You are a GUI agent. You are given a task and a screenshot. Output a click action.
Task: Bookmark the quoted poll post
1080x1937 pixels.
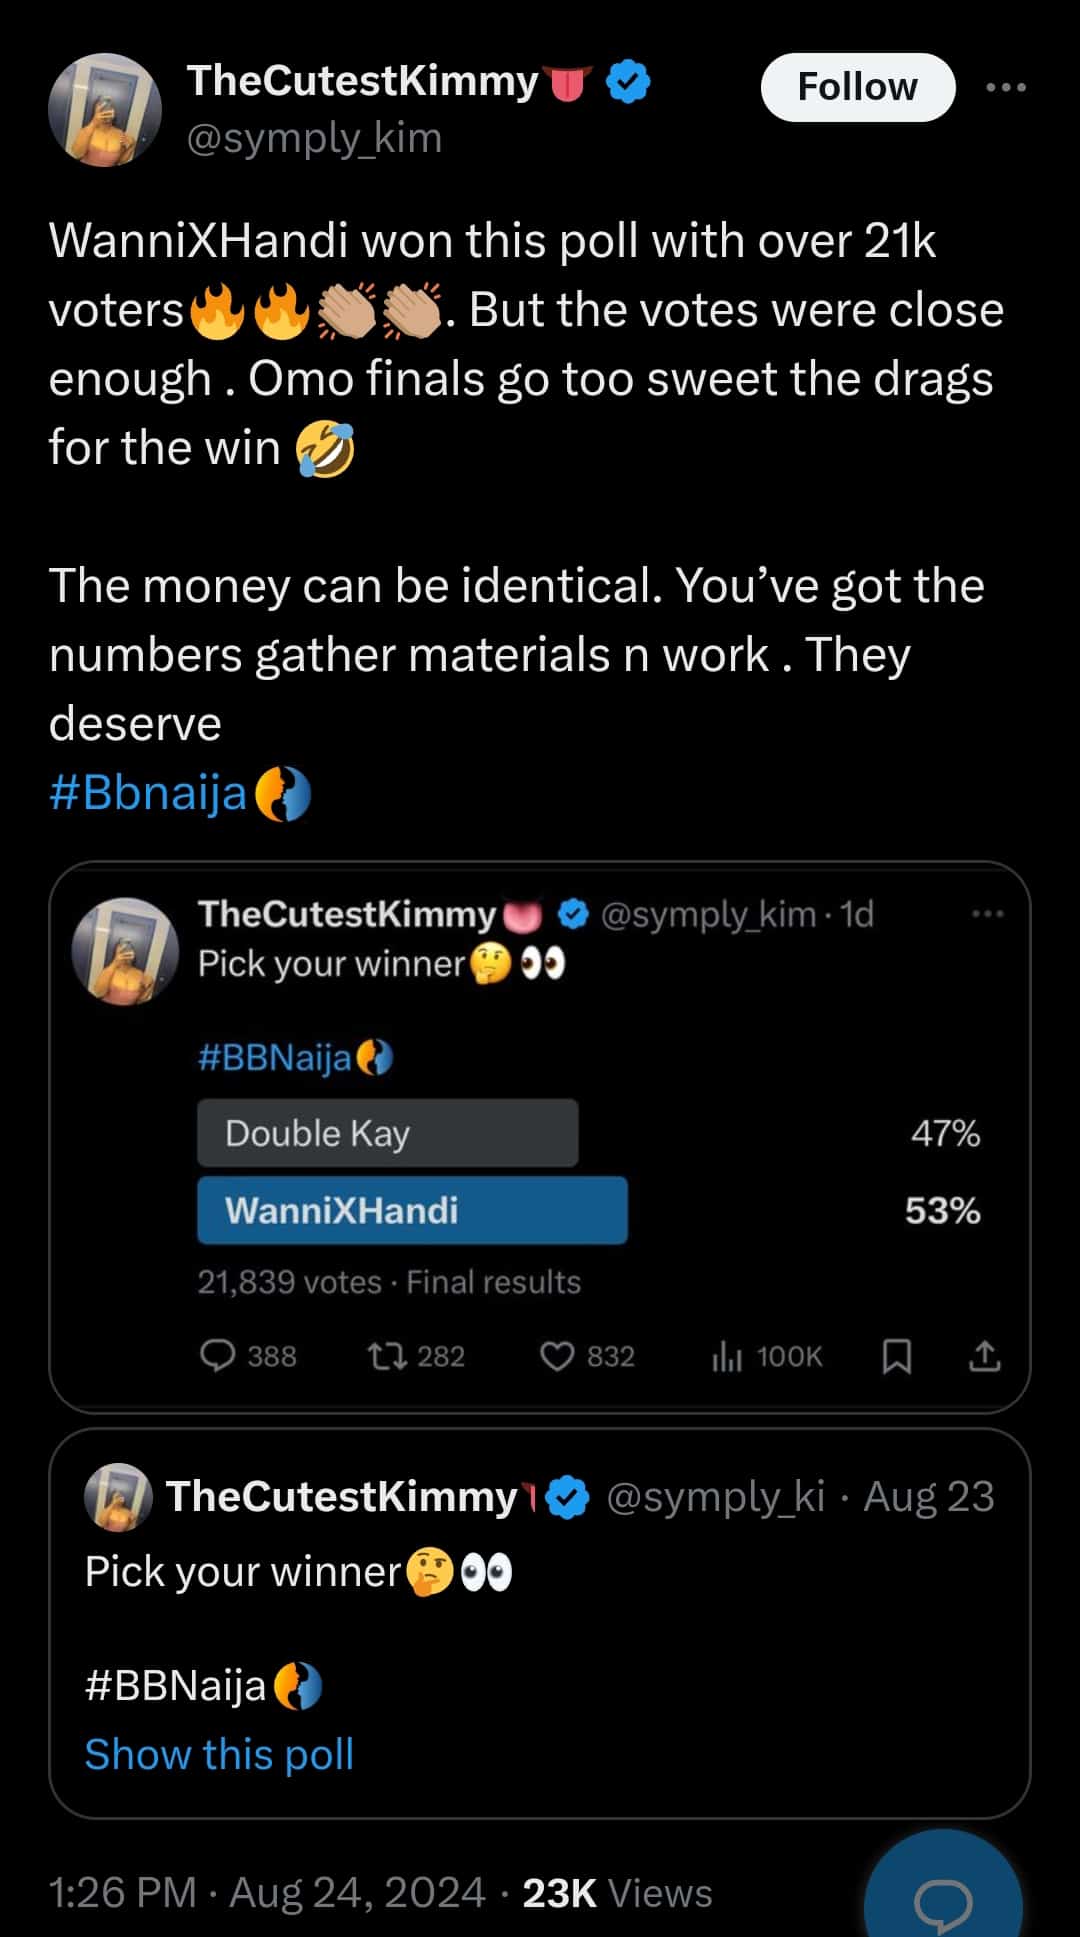click(x=896, y=1356)
